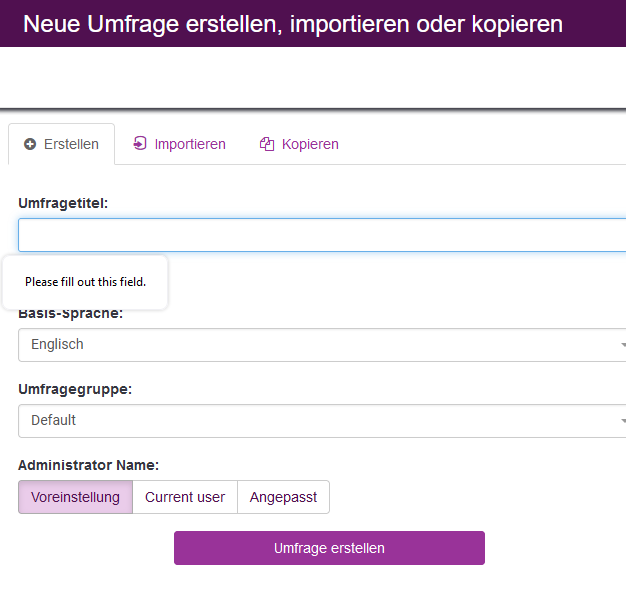Click the Umfragetitel label

pyautogui.click(x=63, y=203)
